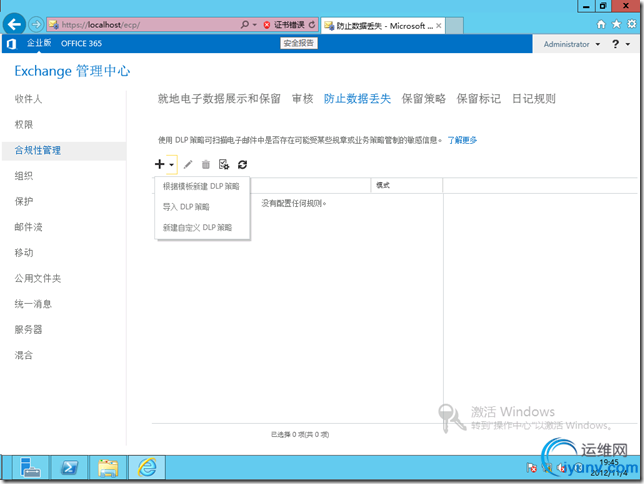
Task: Open 组织 in the left navigation
Action: coord(24,176)
